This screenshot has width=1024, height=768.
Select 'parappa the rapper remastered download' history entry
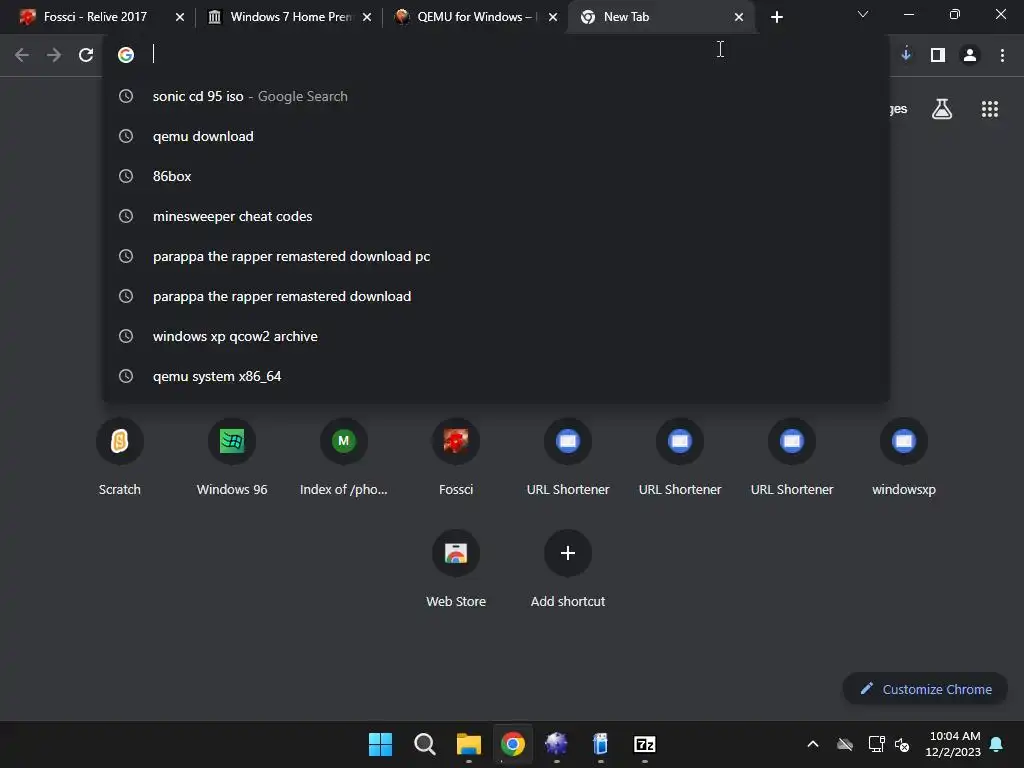[x=496, y=296]
